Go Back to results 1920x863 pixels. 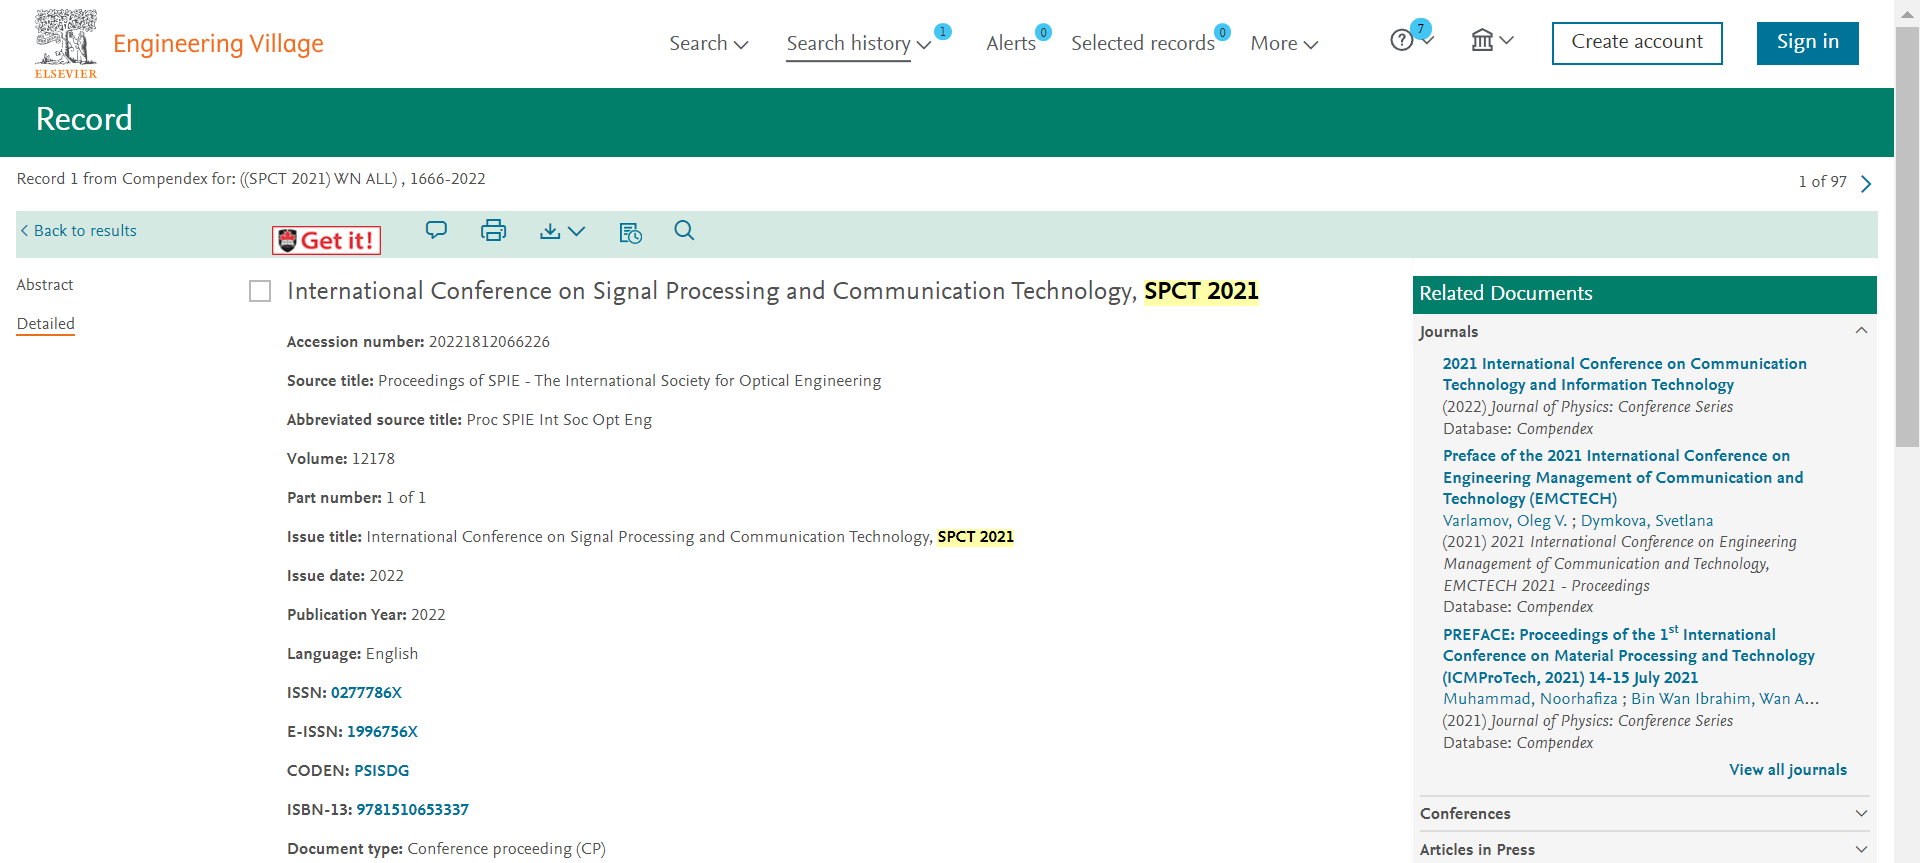tap(78, 231)
